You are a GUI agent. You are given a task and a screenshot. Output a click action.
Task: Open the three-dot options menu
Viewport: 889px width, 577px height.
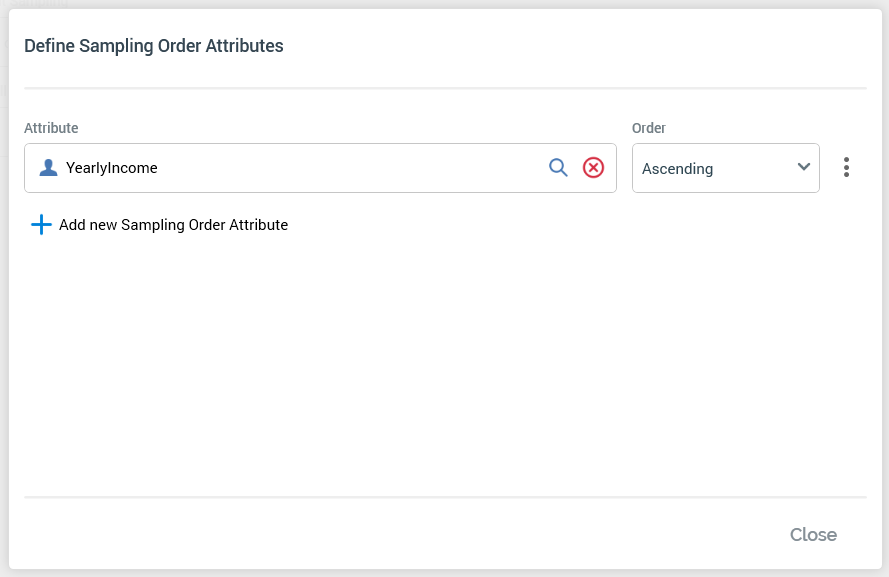click(846, 168)
